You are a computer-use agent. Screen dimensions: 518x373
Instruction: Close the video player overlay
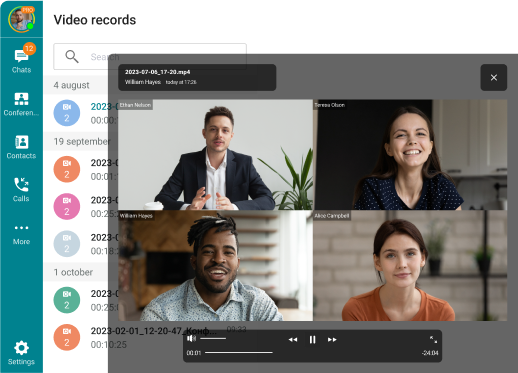click(494, 78)
